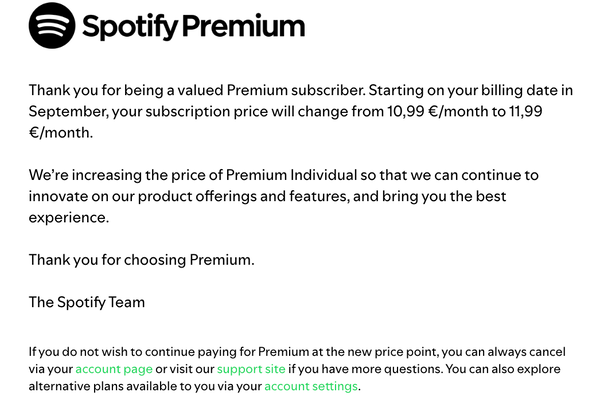Click the word "cancel" in the footer note
Screen dimensions: 600x400
pyautogui.click(x=546, y=352)
